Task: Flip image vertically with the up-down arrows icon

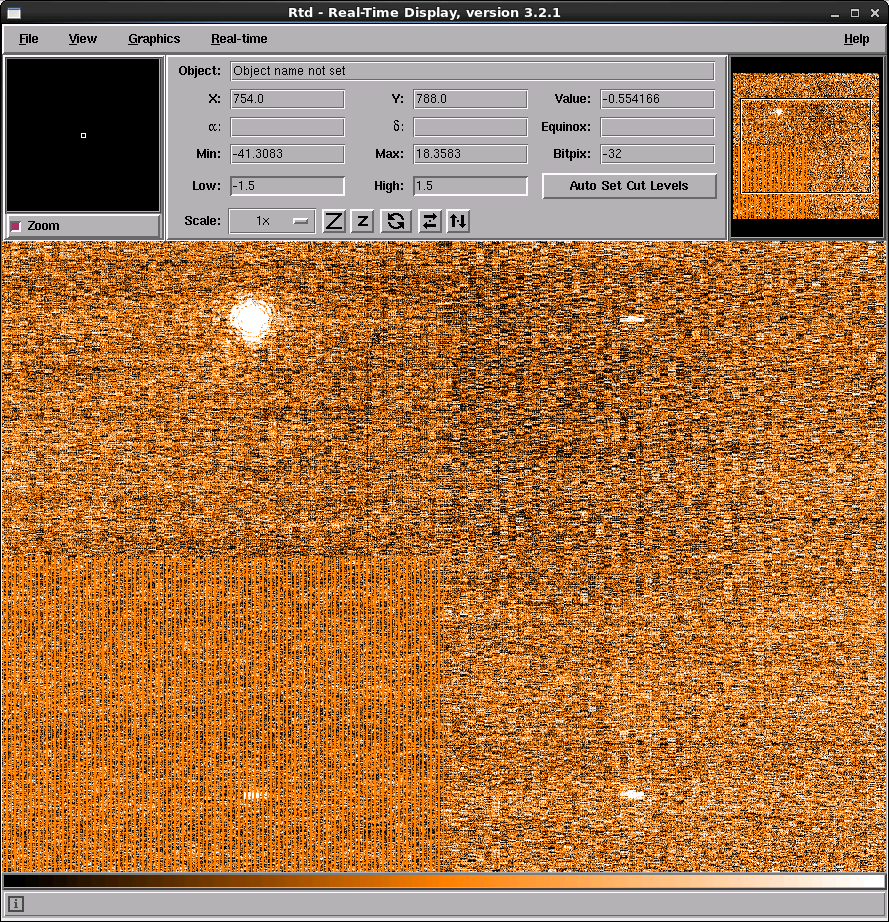Action: [457, 221]
